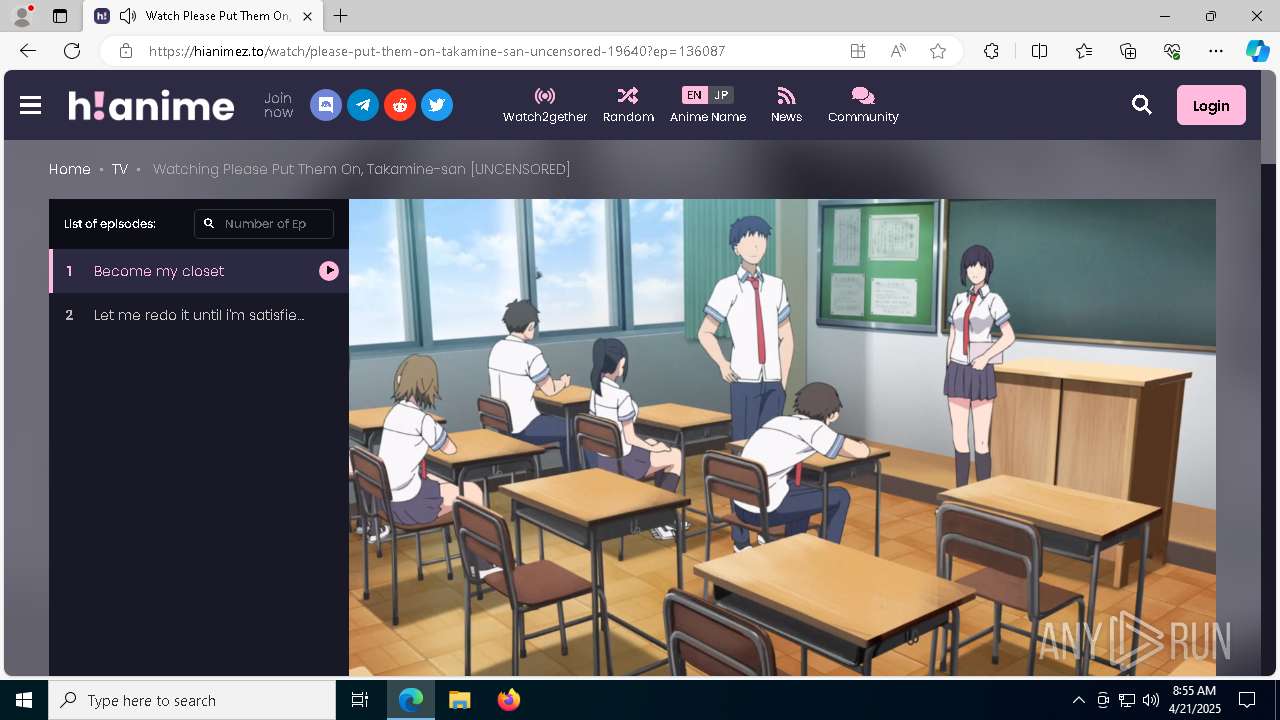Open the hamburger sidebar menu

tap(30, 105)
